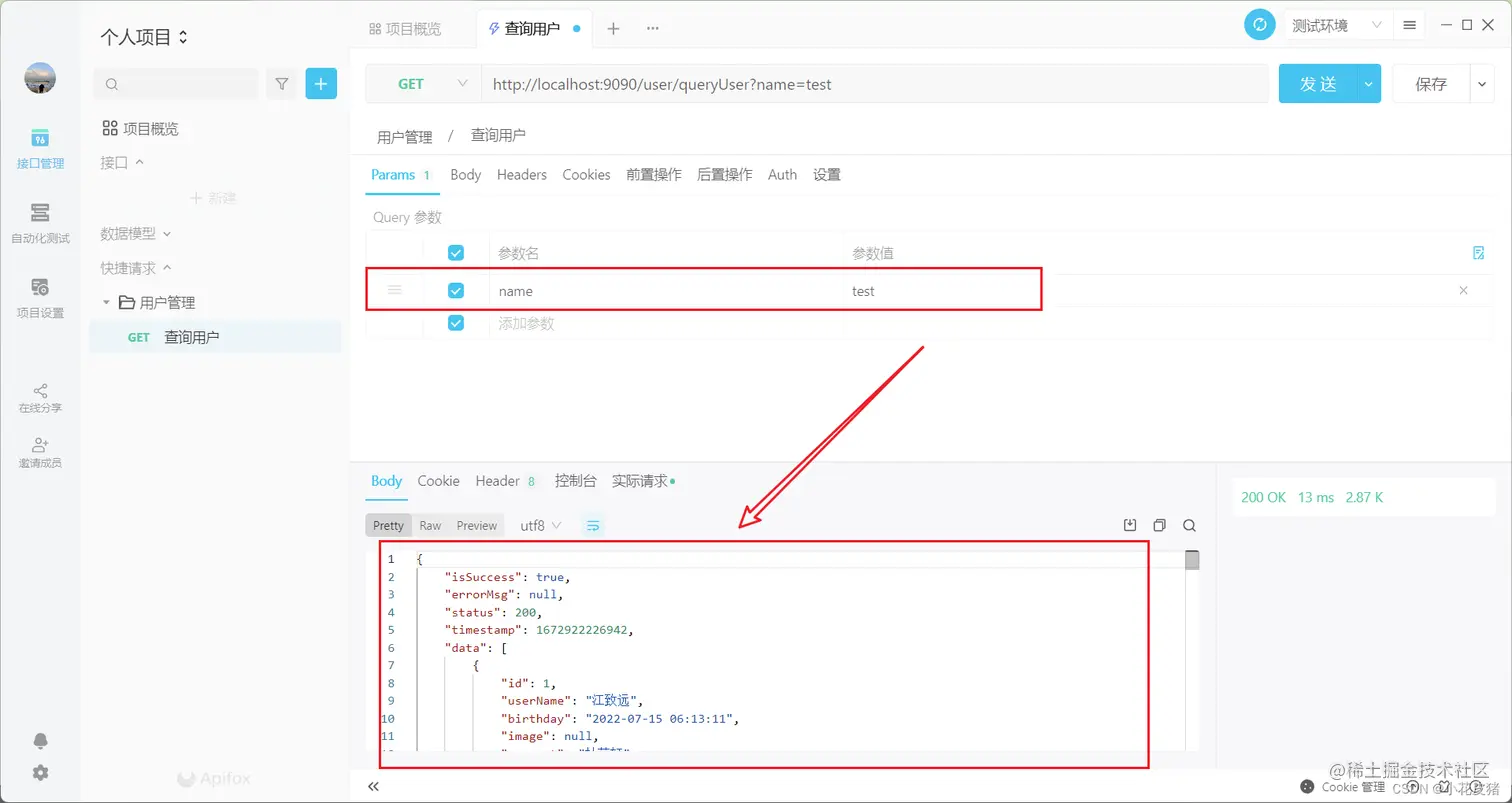This screenshot has width=1512, height=803.
Task: Click the 保存 save button
Action: 1431,84
